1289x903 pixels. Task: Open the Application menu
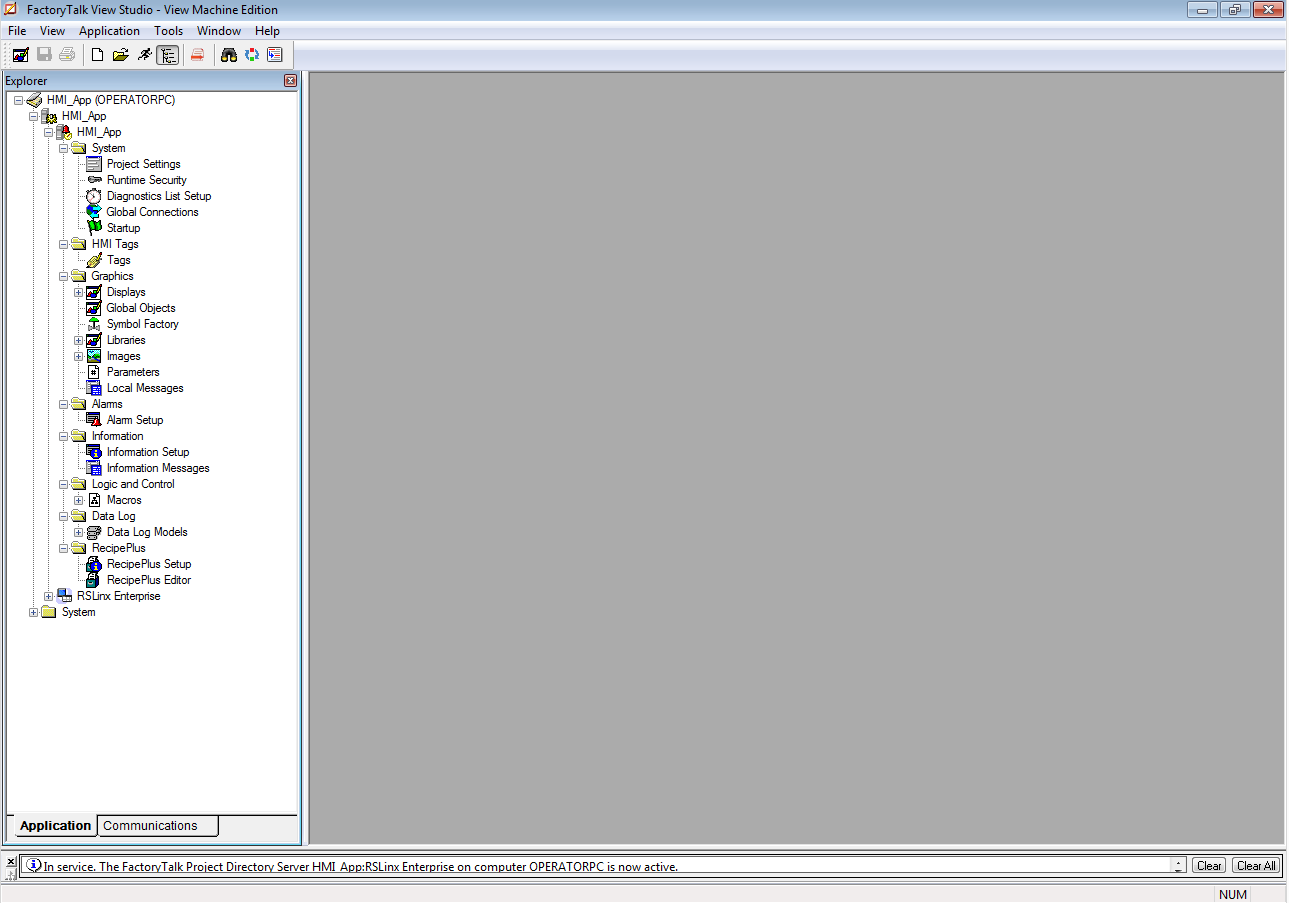pyautogui.click(x=109, y=31)
